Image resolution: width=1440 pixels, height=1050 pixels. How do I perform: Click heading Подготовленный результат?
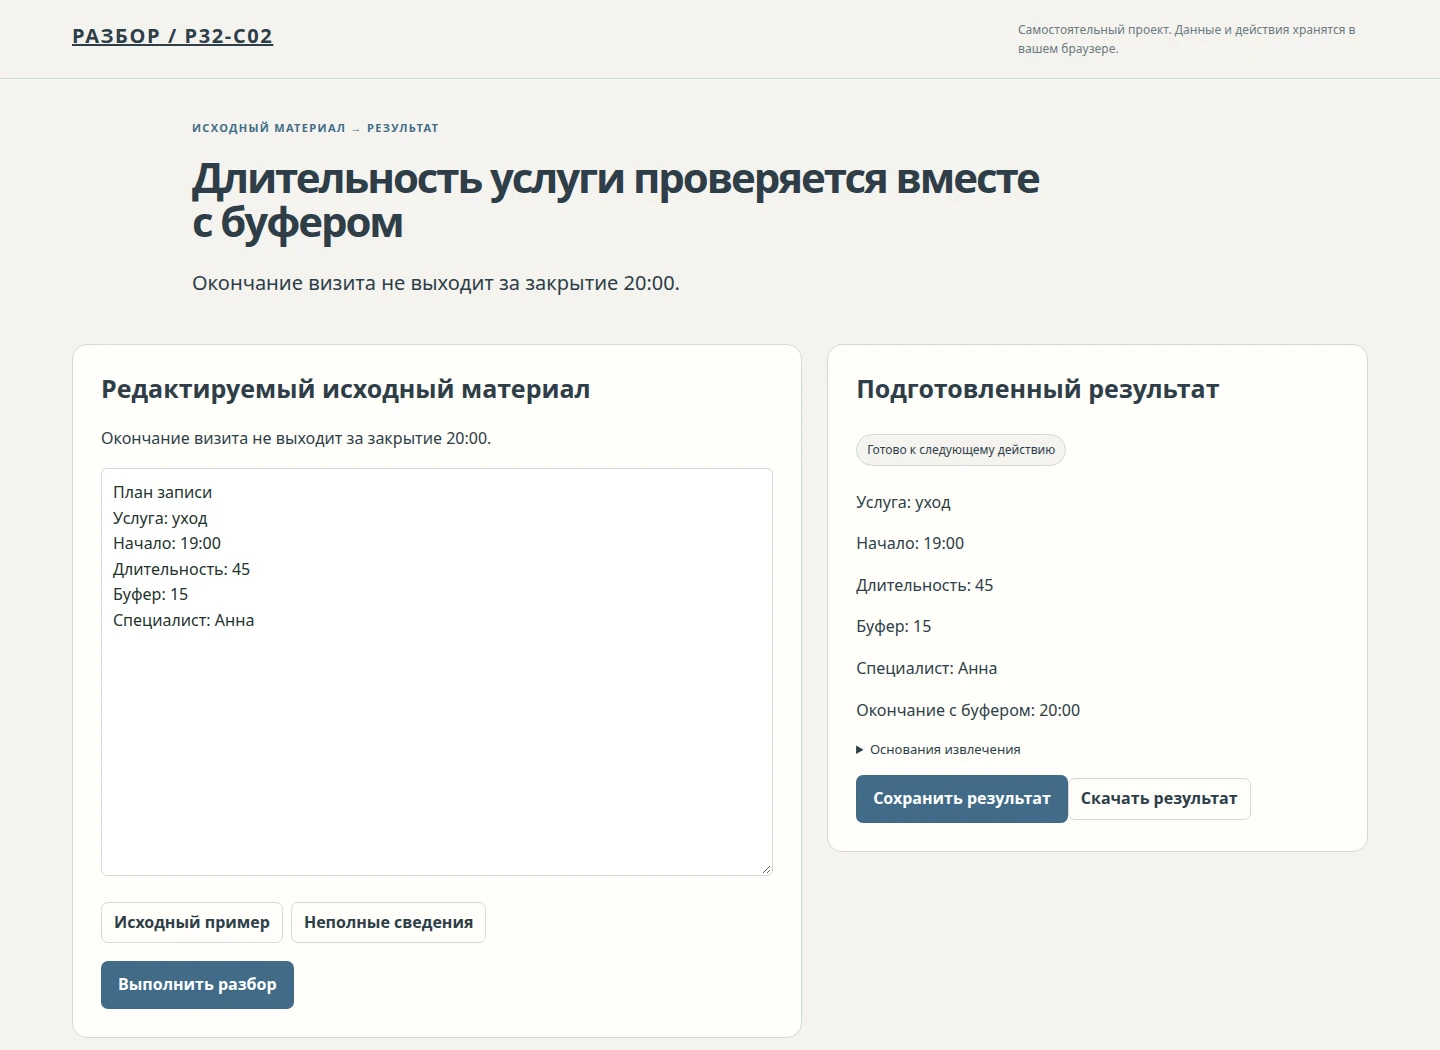tap(1038, 389)
